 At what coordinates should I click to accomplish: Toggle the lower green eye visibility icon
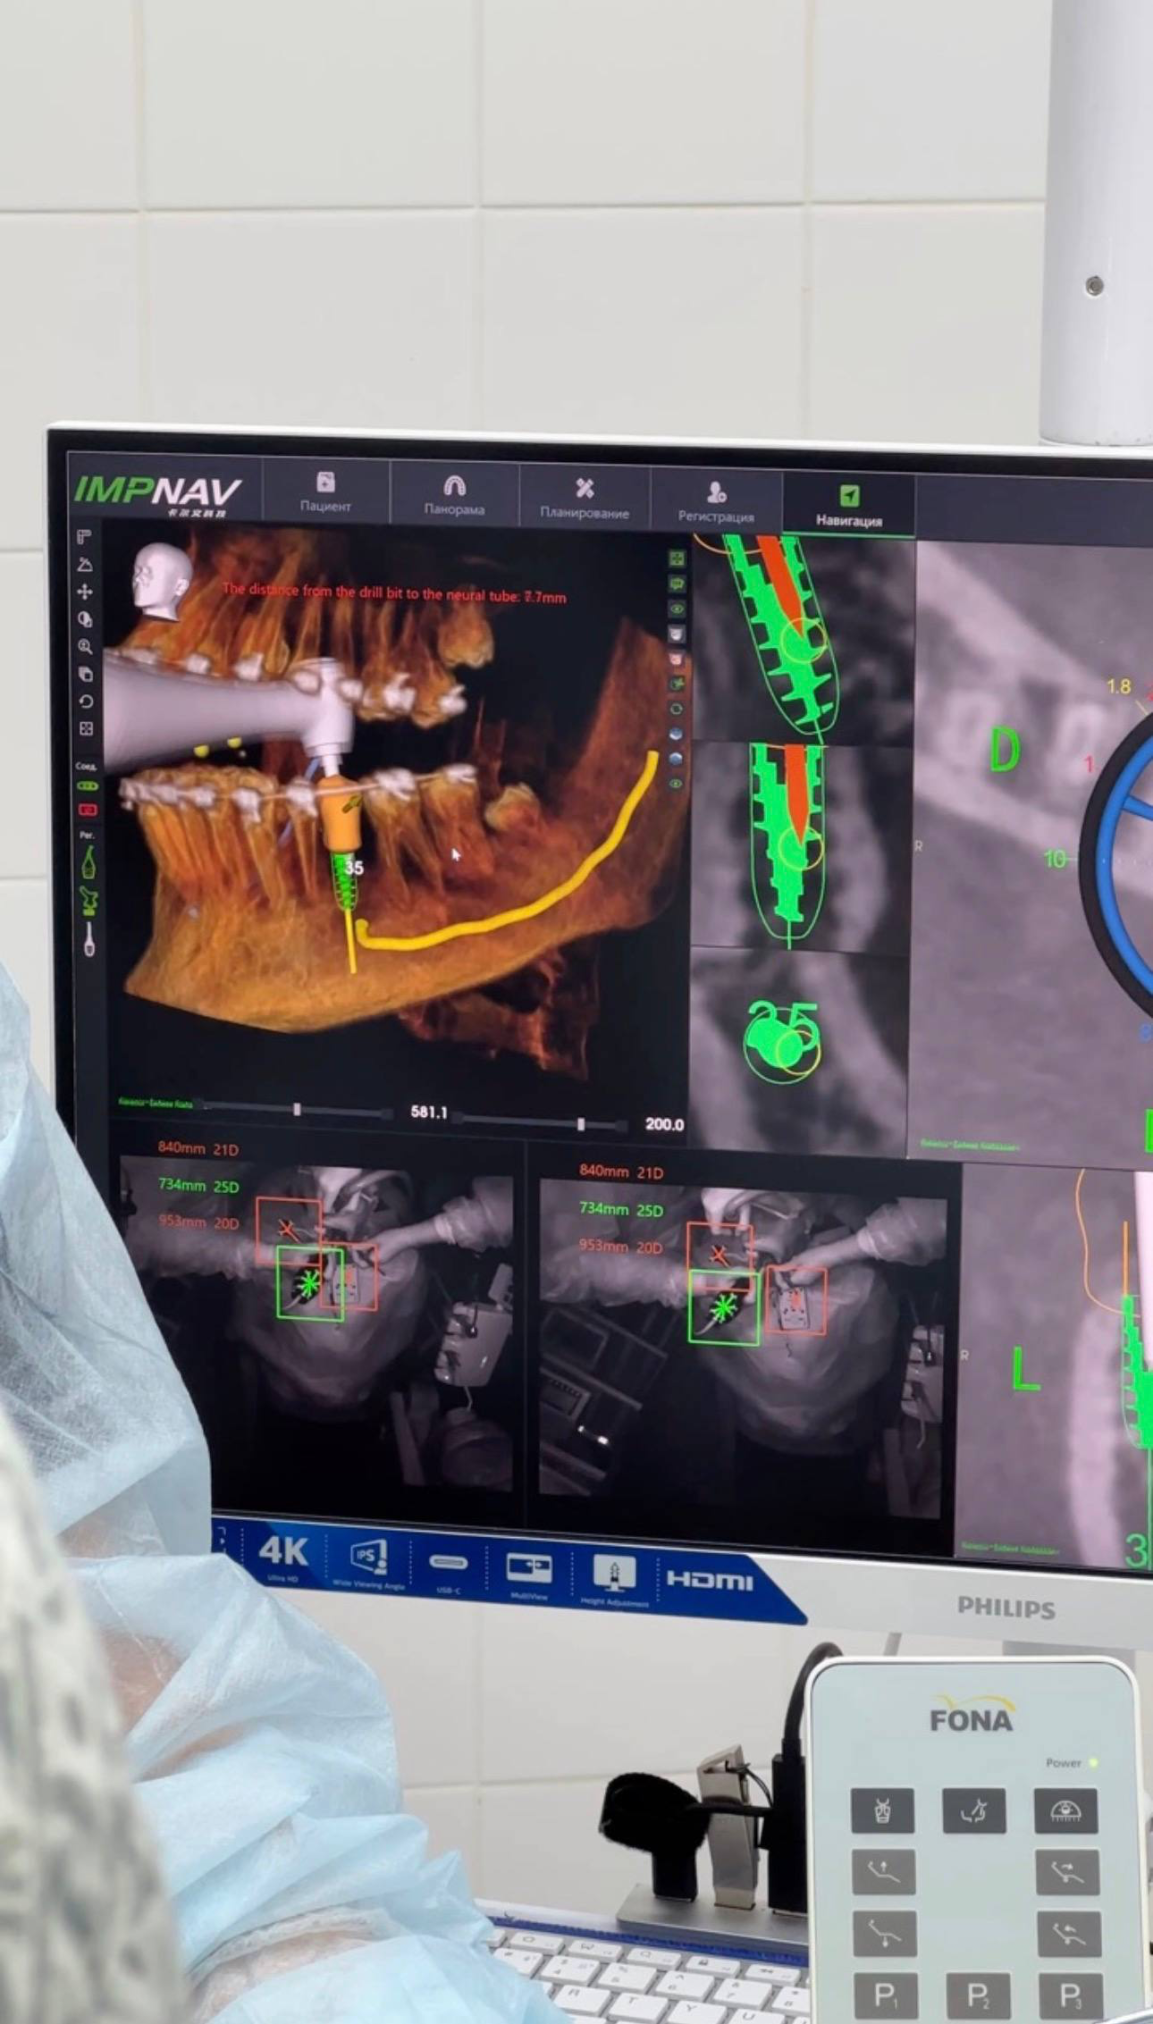coord(676,784)
